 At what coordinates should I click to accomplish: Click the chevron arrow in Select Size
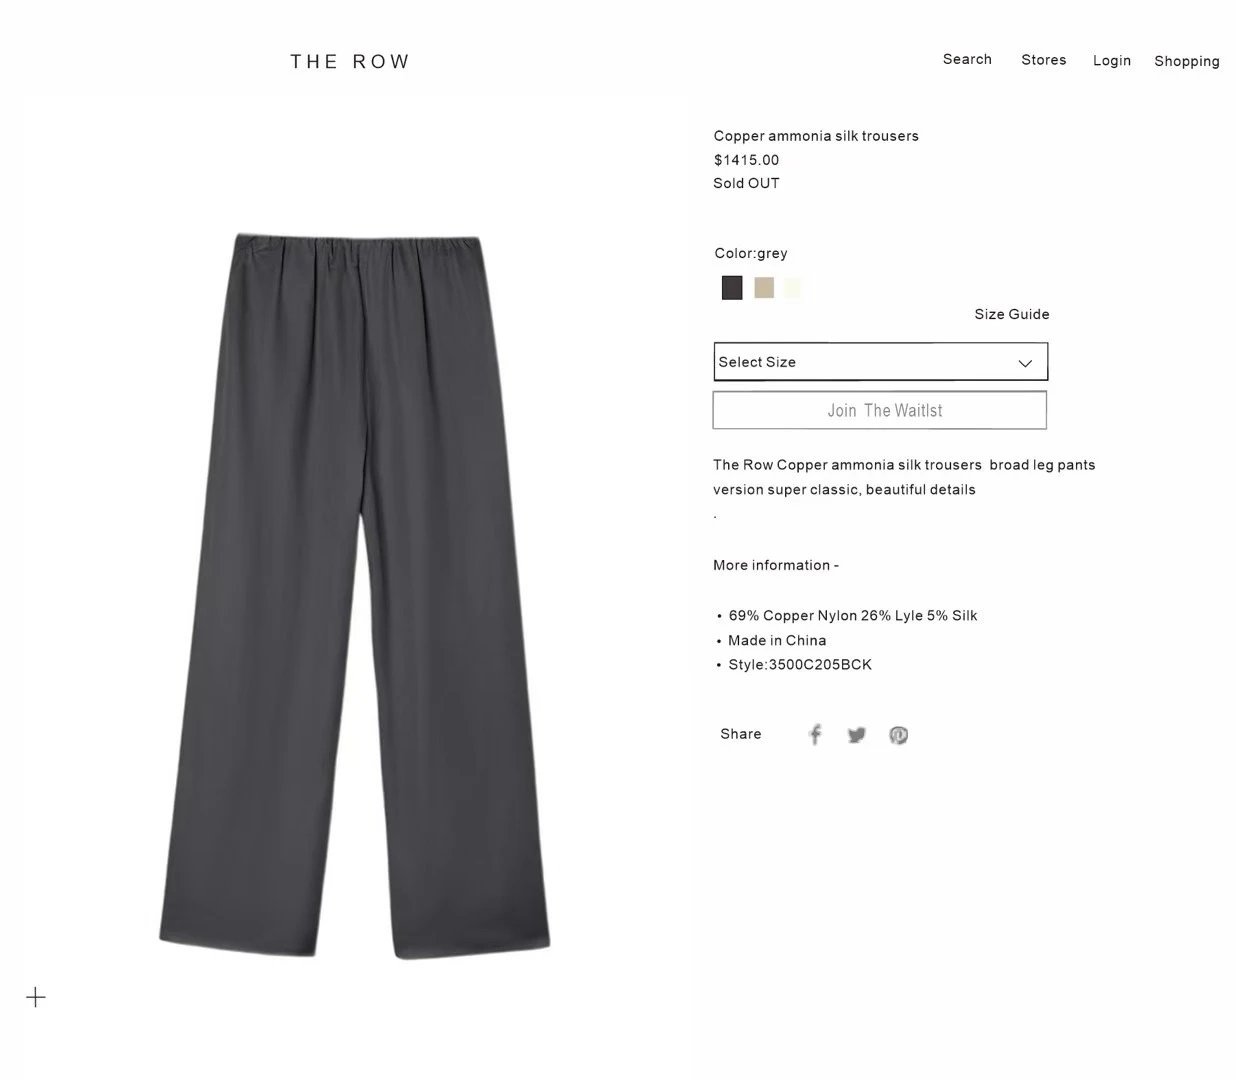[x=1025, y=363]
